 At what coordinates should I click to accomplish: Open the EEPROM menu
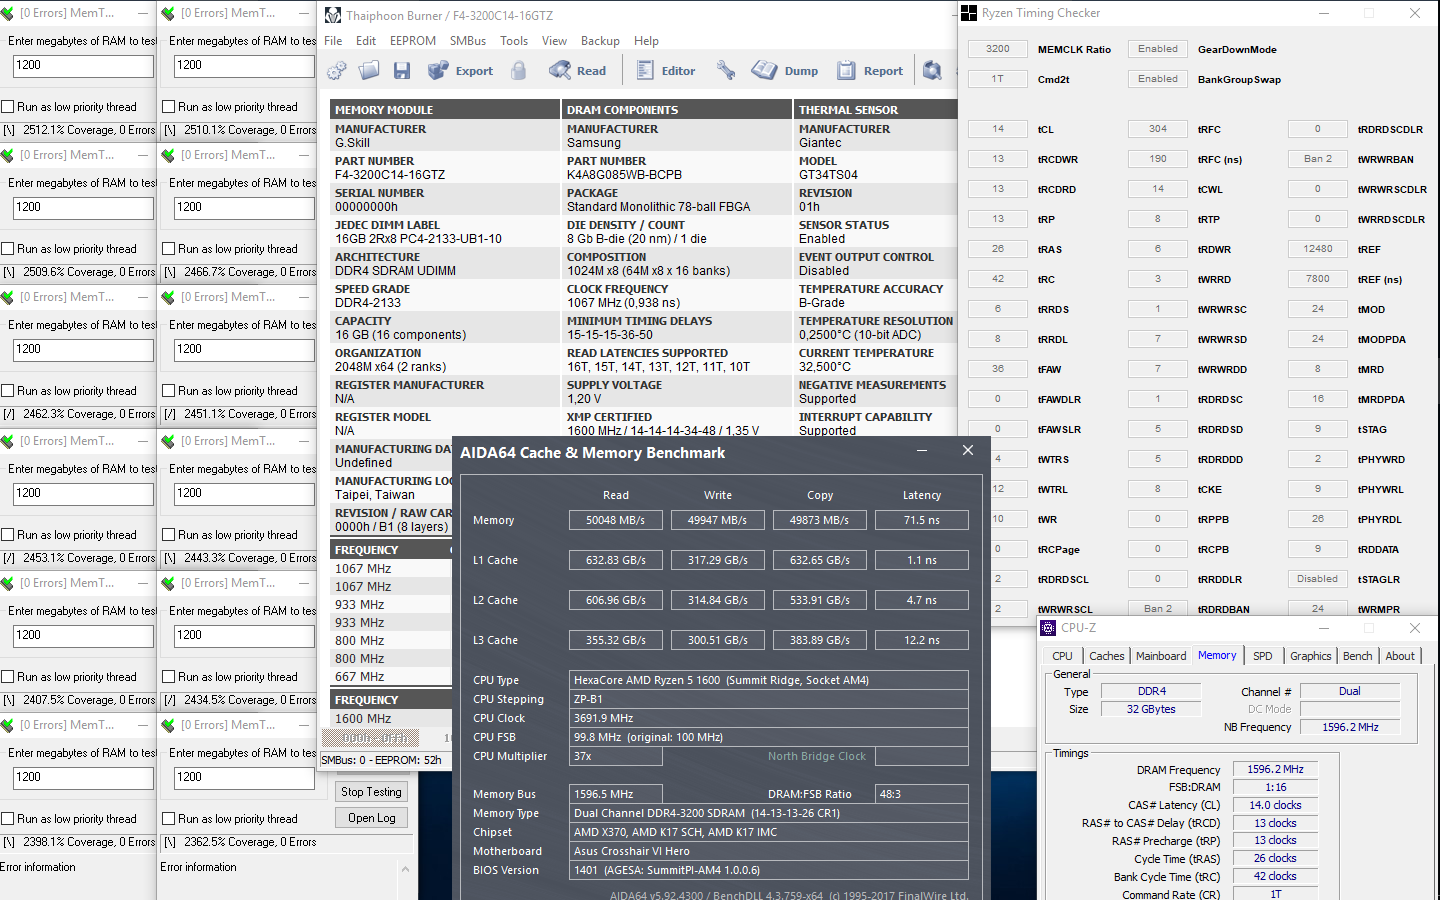tap(413, 41)
